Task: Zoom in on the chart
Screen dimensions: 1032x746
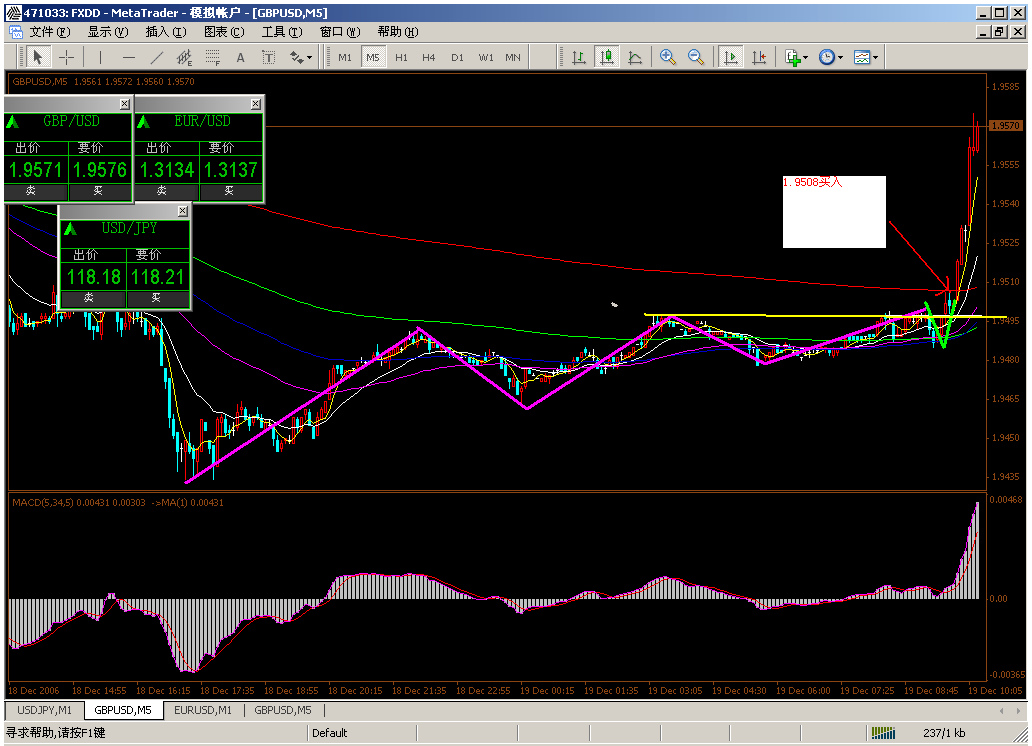Action: tap(667, 58)
